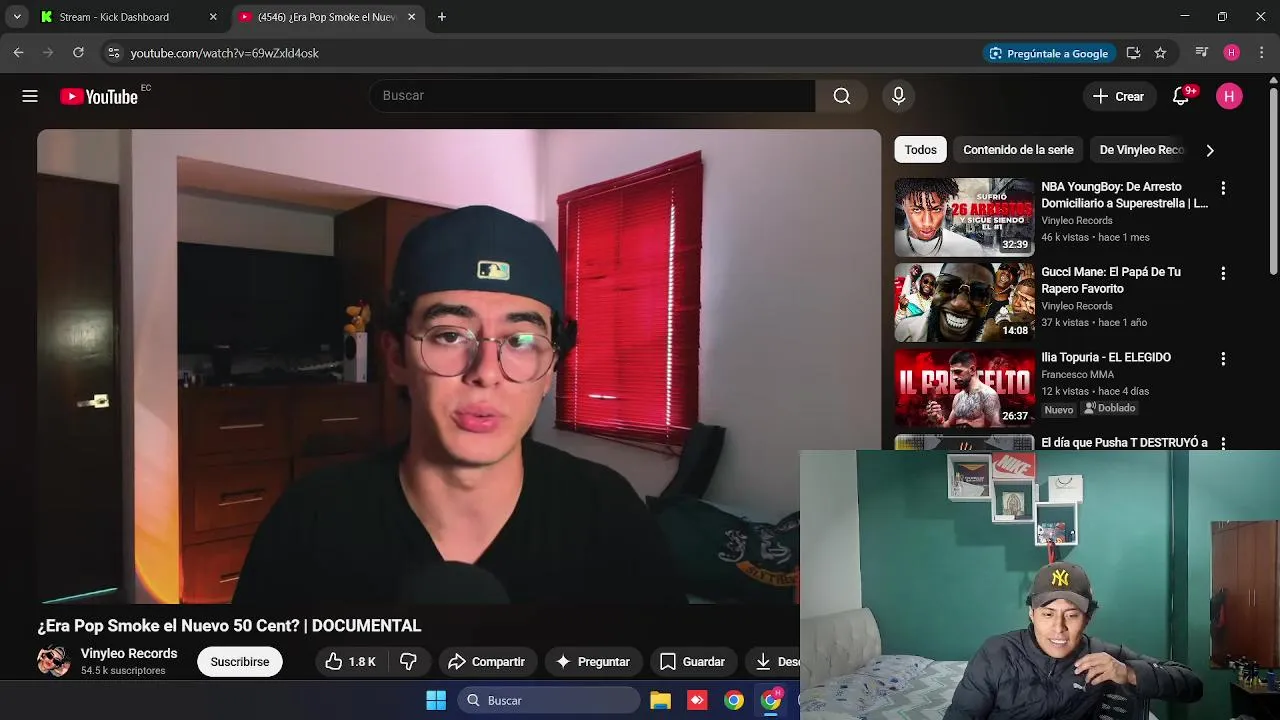Image resolution: width=1280 pixels, height=720 pixels.
Task: Click Gucci Mane video thumbnail
Action: click(964, 302)
